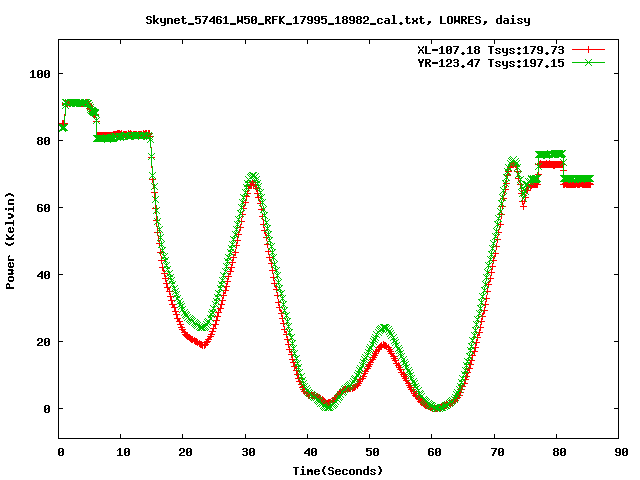This screenshot has width=640, height=480.
Task: Select legend entry YR-123.47 Tsys:197.15
Action: 491,63
